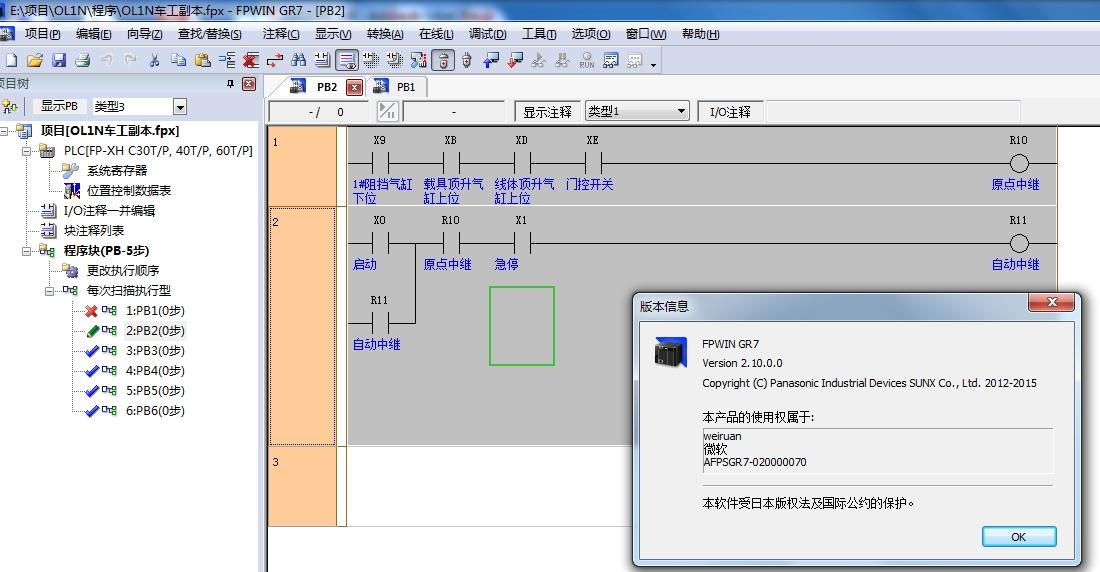Click the Print icon in the toolbar
This screenshot has height=572, width=1100.
tap(83, 60)
